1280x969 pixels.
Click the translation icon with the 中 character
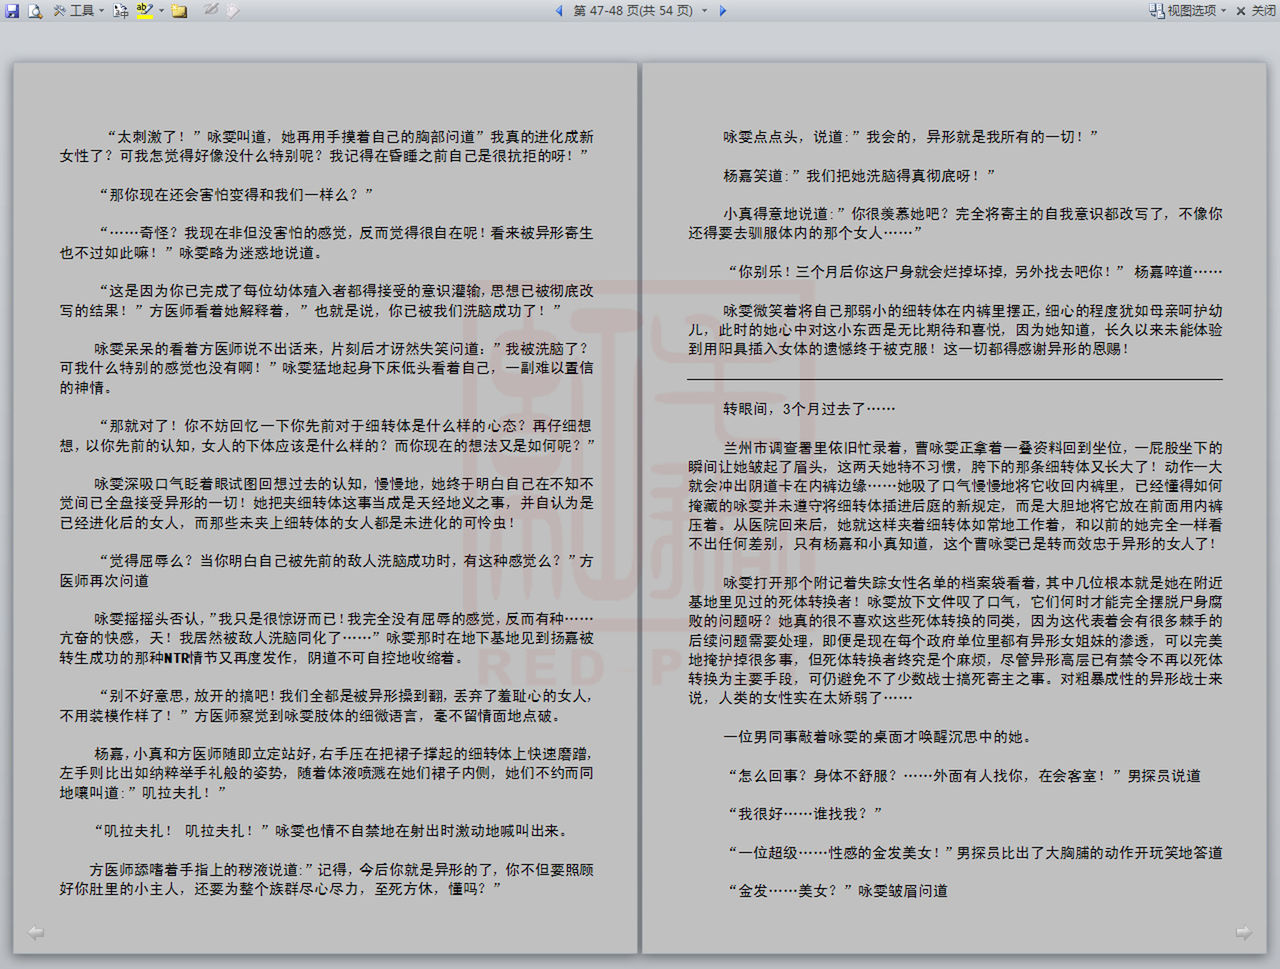click(120, 11)
